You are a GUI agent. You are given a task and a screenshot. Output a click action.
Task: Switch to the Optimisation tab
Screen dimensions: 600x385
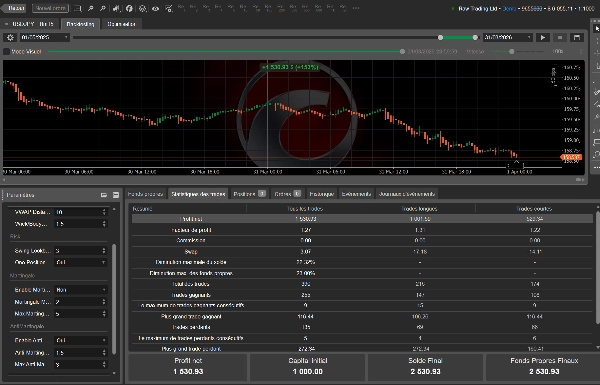(121, 24)
